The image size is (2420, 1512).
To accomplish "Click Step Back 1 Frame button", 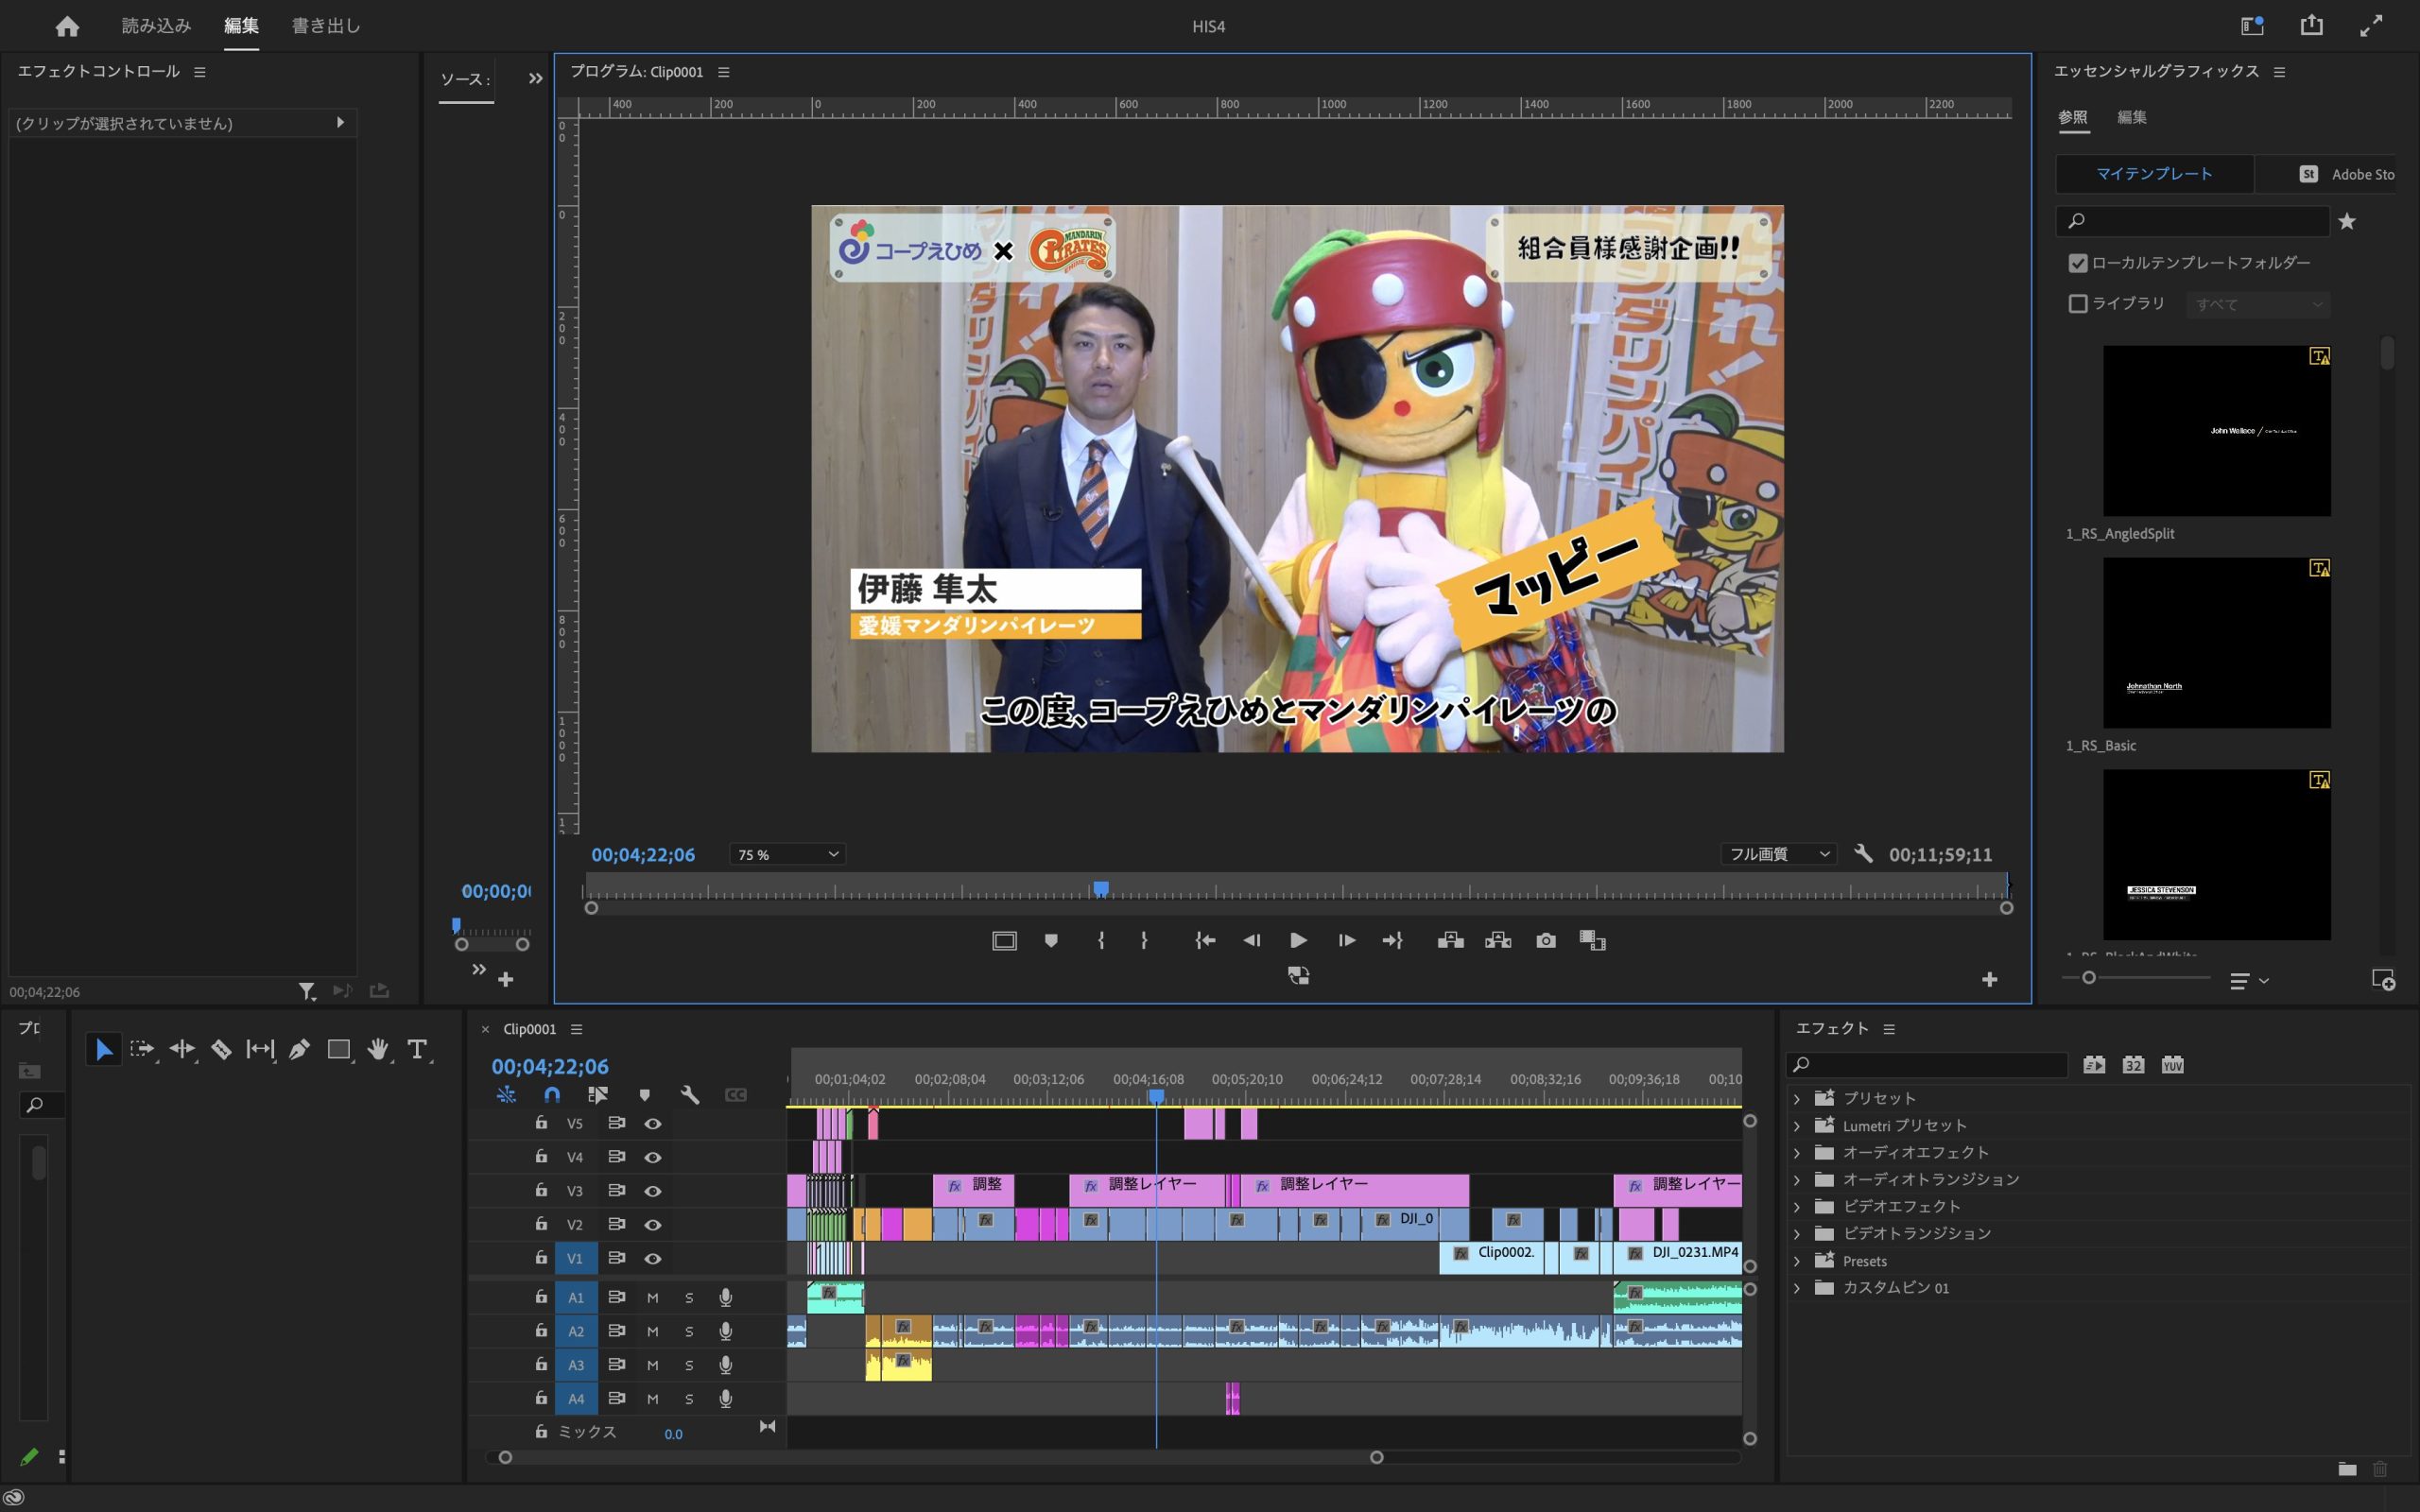I will pos(1251,940).
